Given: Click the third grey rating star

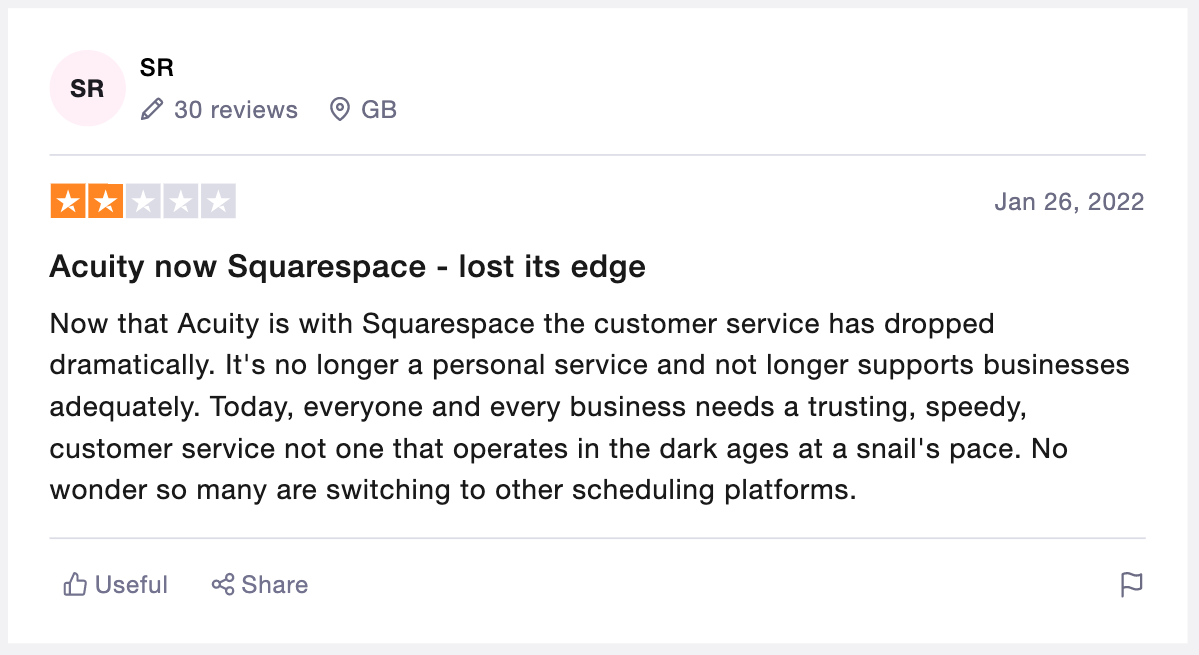Looking at the screenshot, I should (x=143, y=202).
